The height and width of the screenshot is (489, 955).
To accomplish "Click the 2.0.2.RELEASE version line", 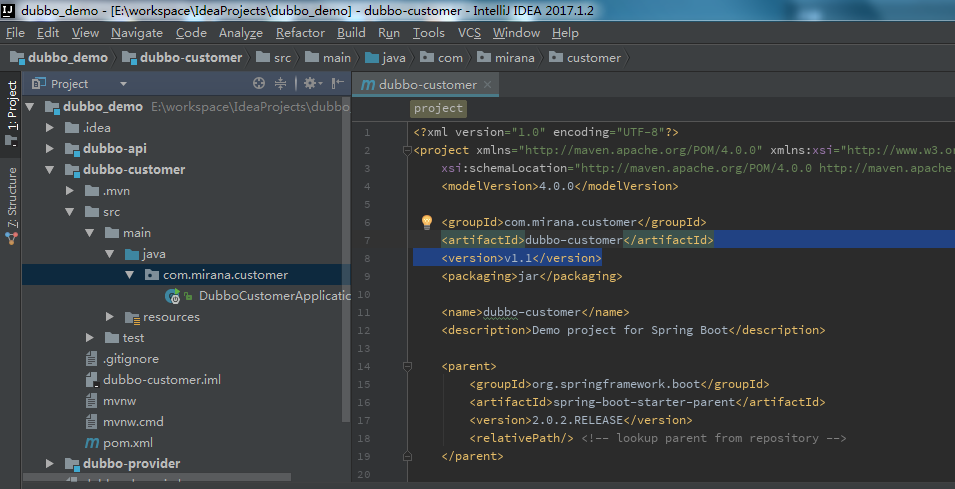I will [581, 420].
